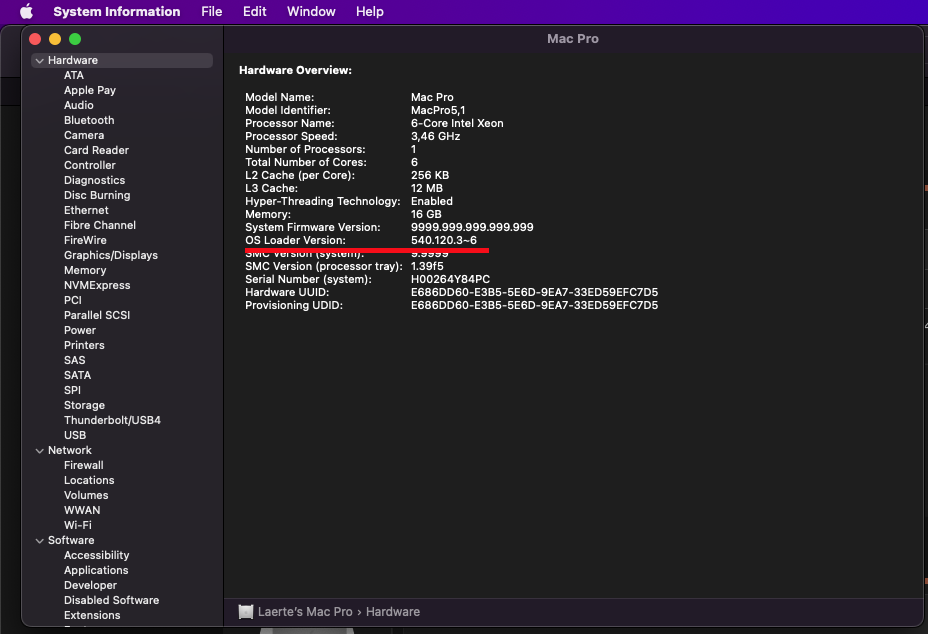Open the File menu

coord(211,11)
